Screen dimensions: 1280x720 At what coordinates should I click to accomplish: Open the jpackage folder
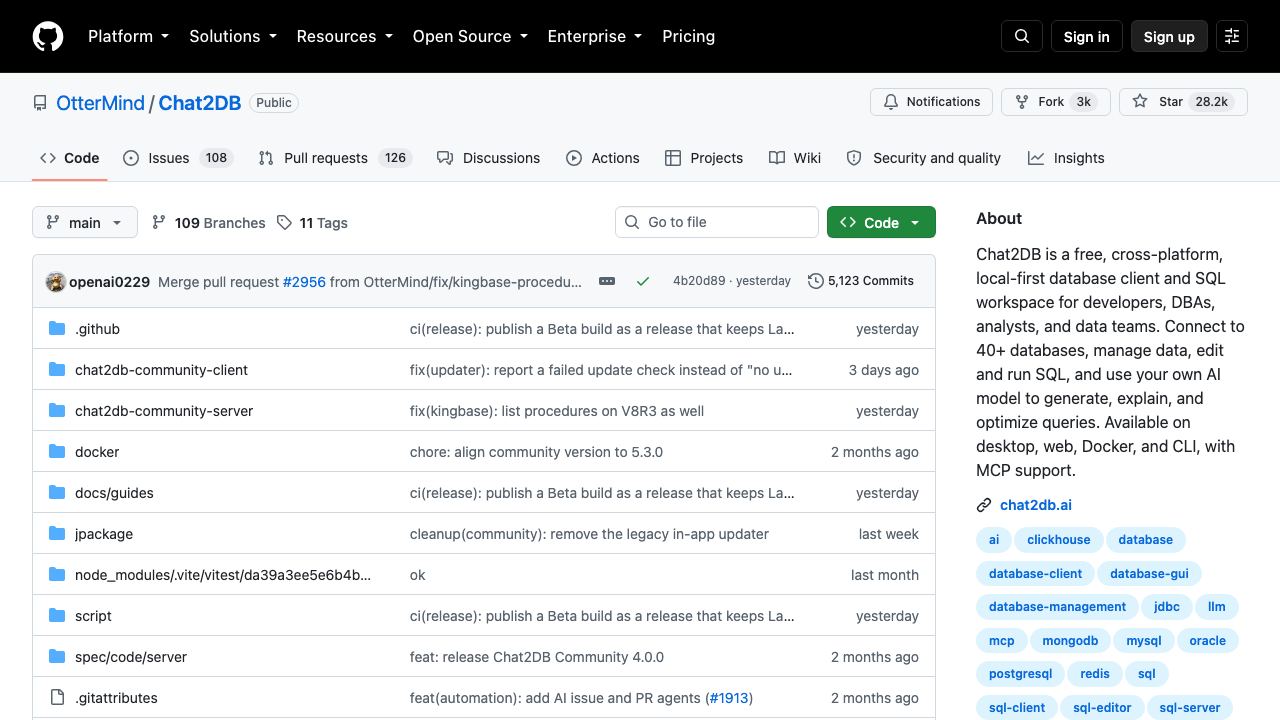pos(104,534)
